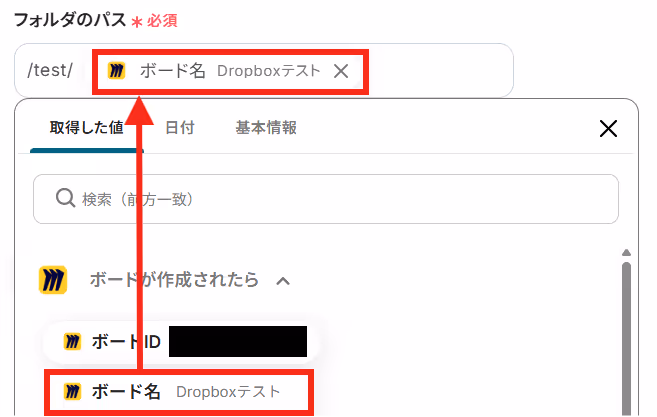657x417 pixels.
Task: Select the ボード名 Dropboxテスト item
Action: click(179, 392)
